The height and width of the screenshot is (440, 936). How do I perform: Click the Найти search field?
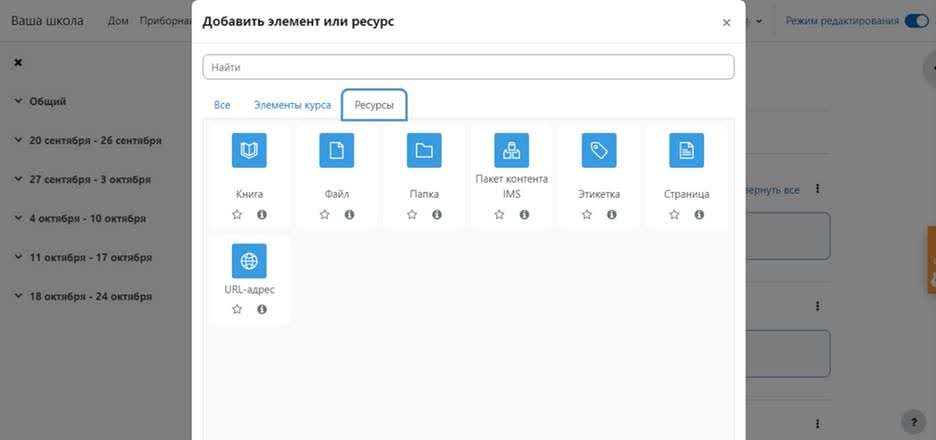(x=468, y=67)
